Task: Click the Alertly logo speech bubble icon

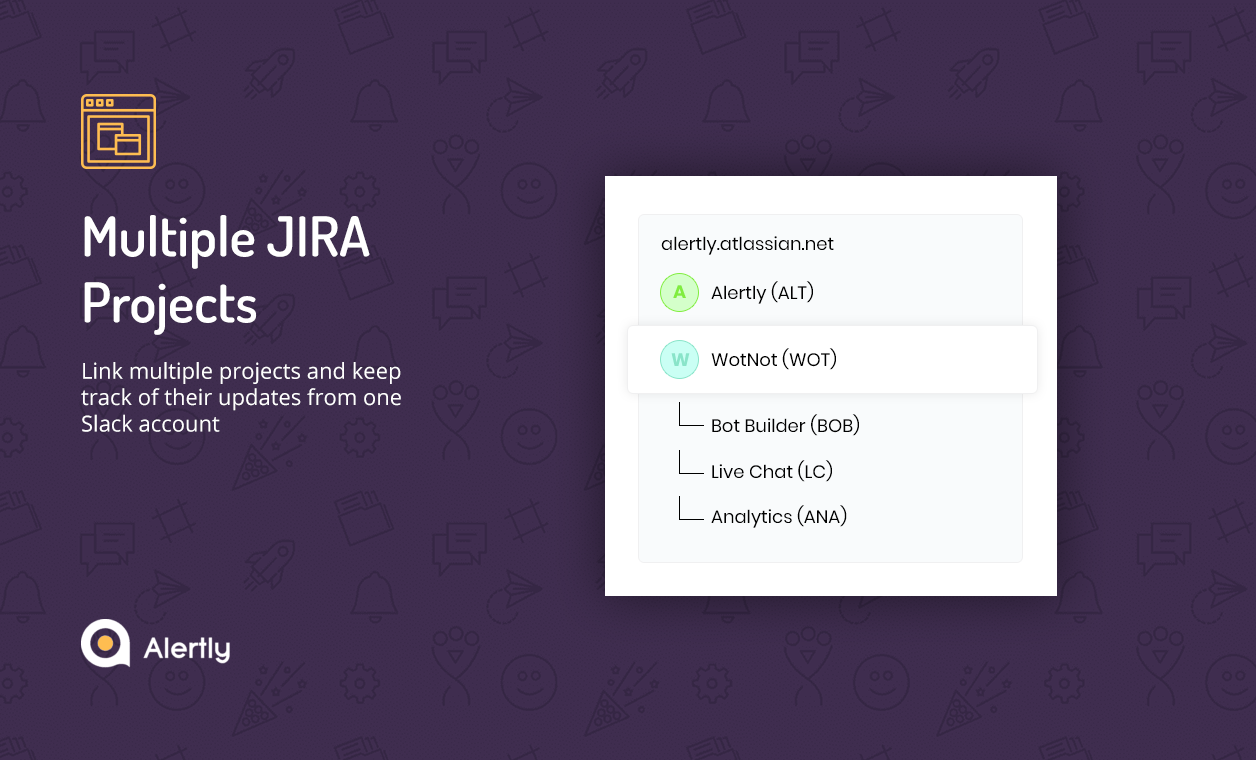Action: [106, 644]
